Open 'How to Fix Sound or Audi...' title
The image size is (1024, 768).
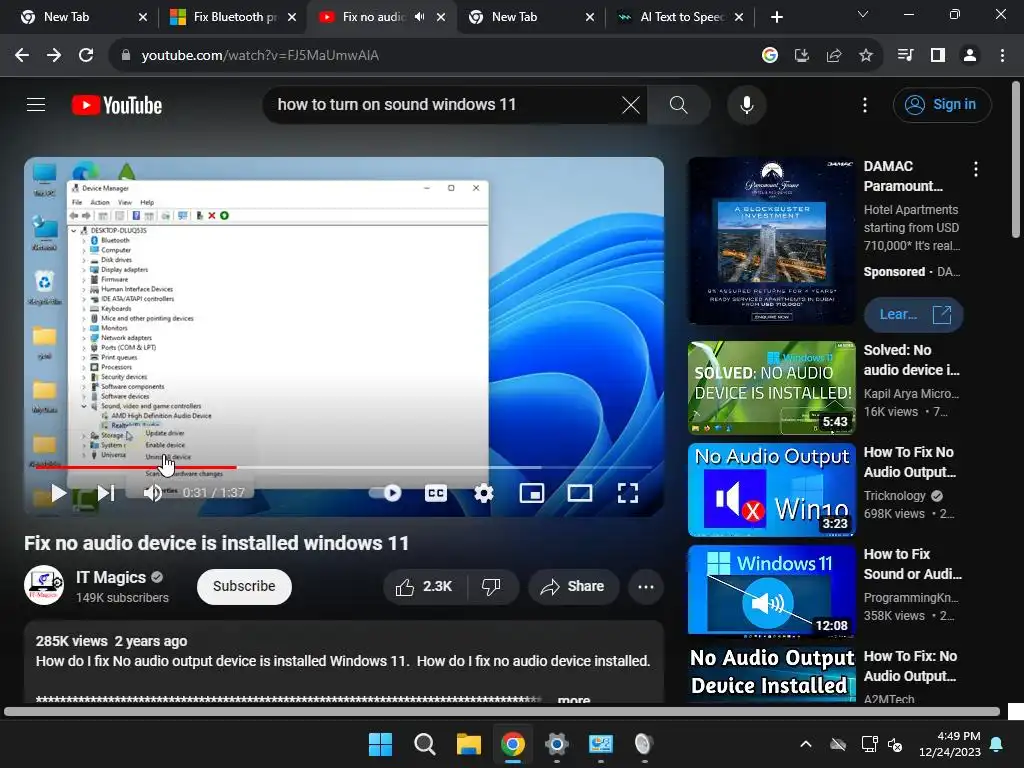912,564
